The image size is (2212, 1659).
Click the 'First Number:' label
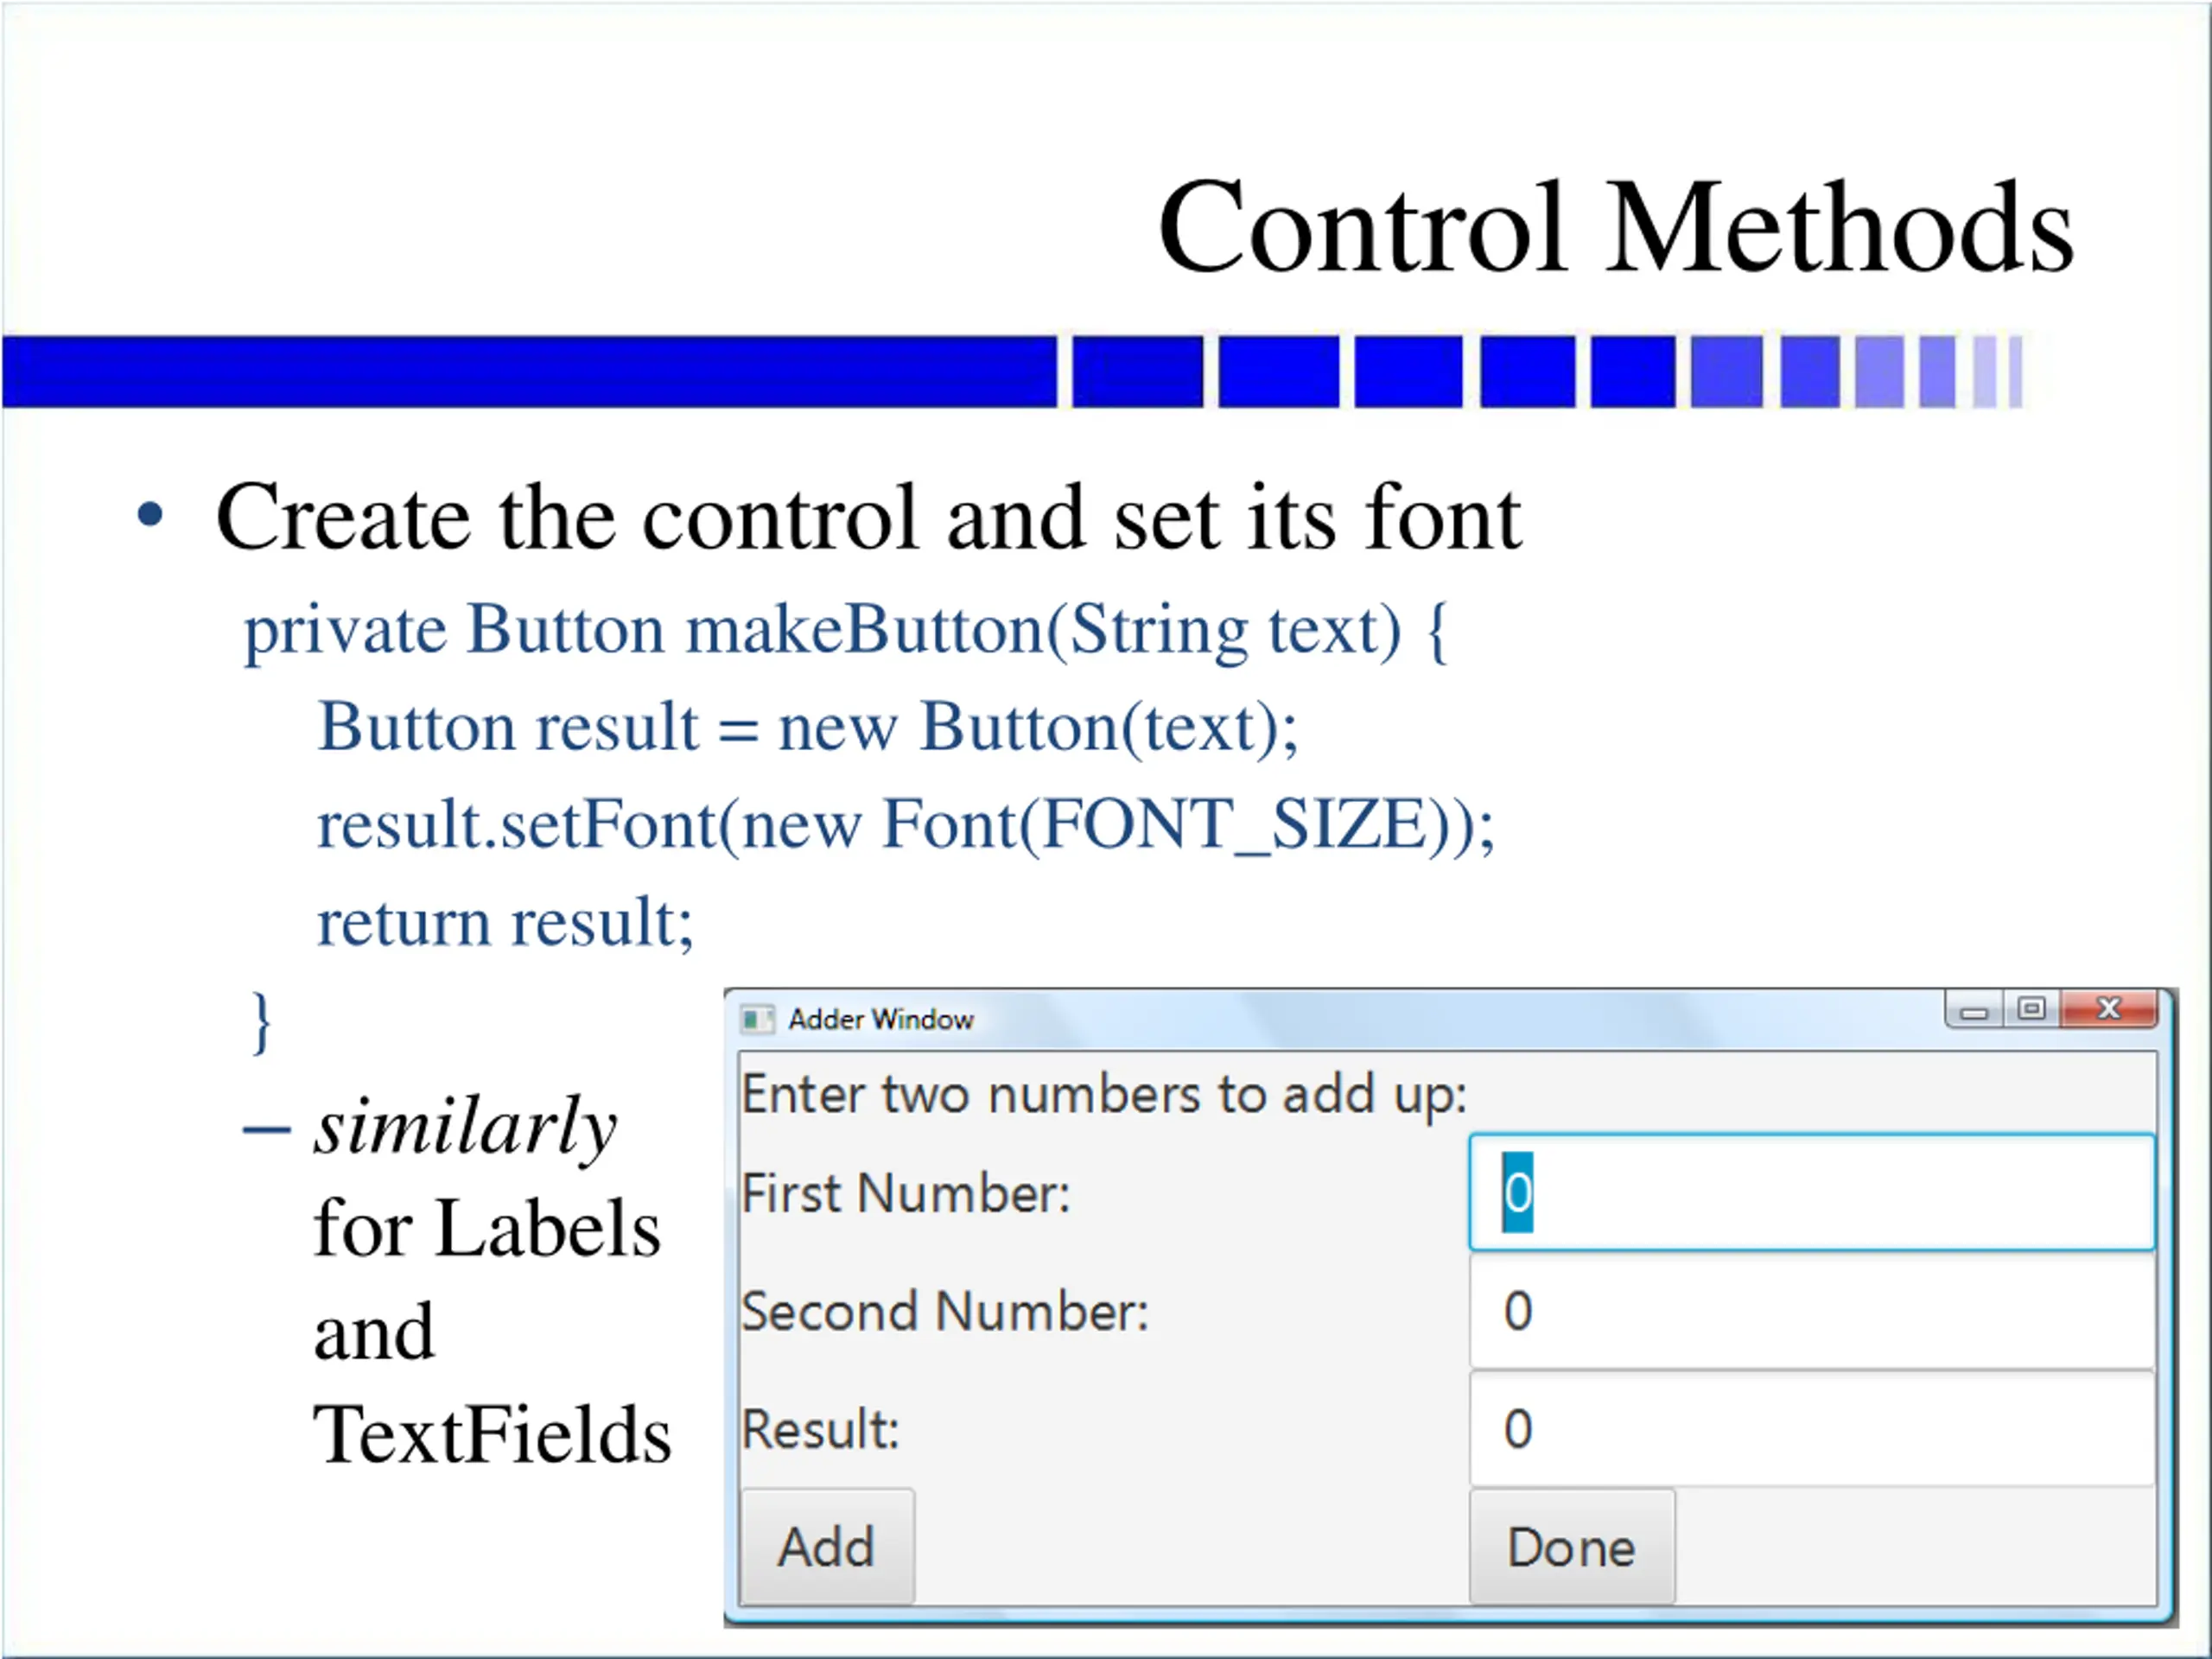(x=905, y=1193)
